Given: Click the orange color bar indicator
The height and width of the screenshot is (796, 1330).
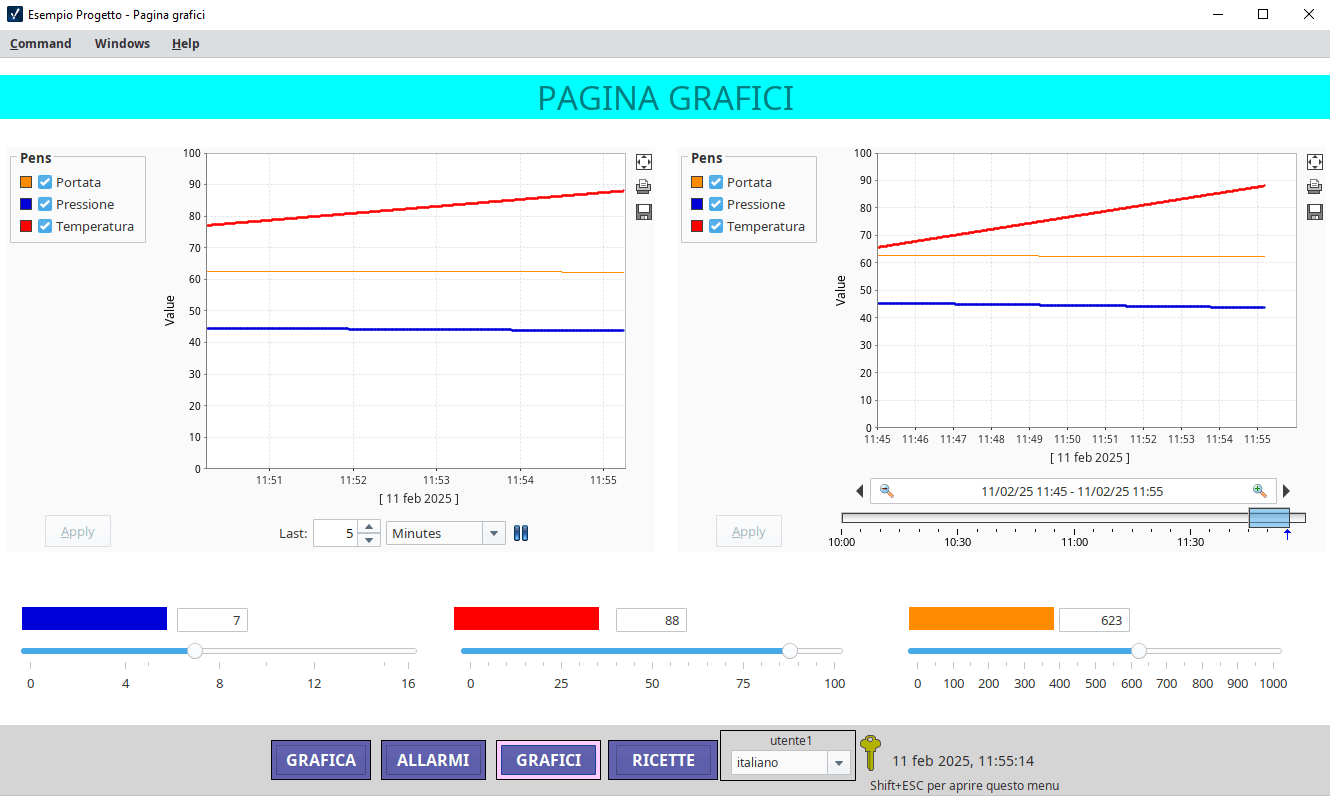Looking at the screenshot, I should point(981,618).
